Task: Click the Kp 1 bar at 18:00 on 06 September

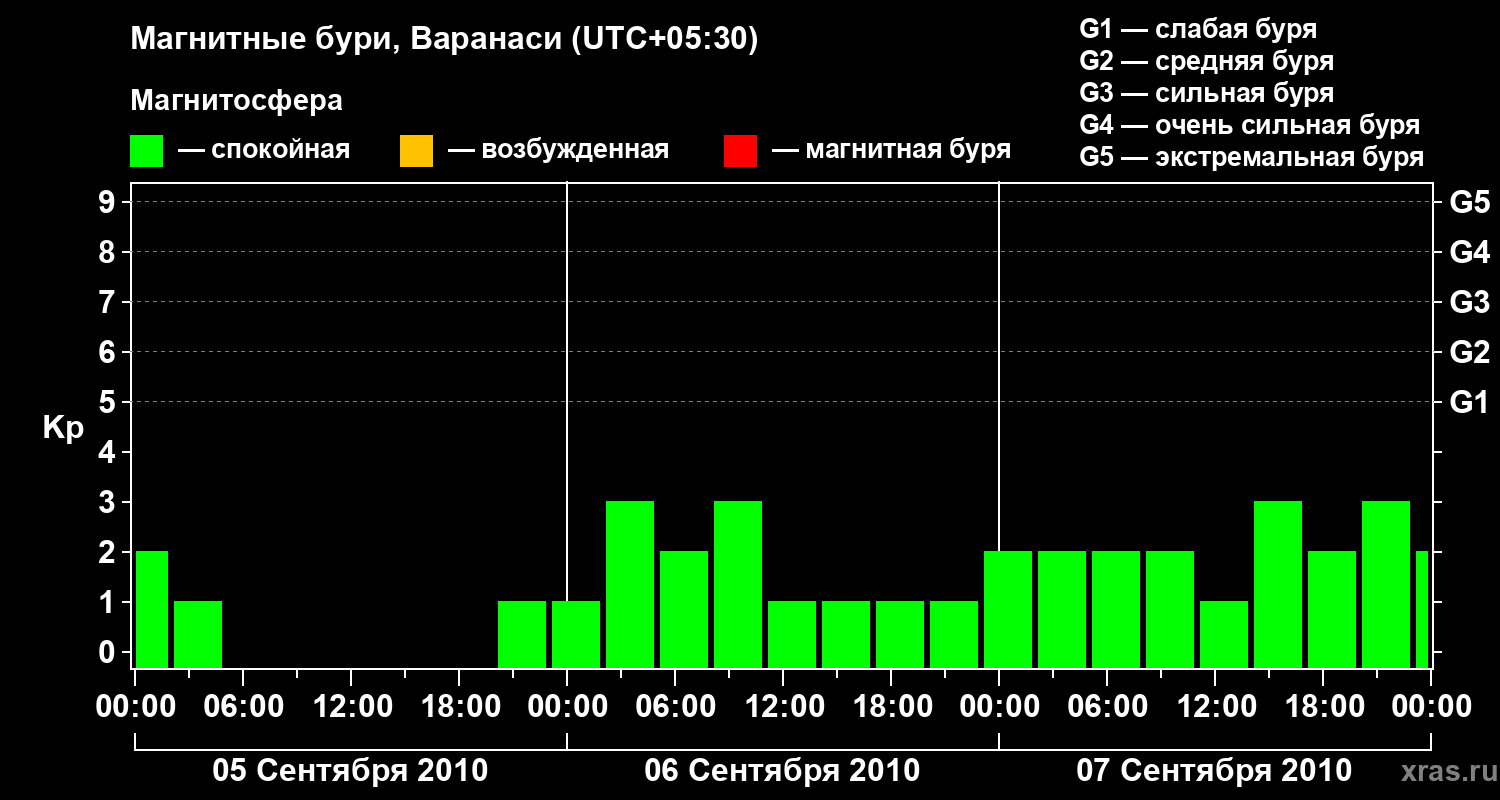Action: tap(900, 635)
